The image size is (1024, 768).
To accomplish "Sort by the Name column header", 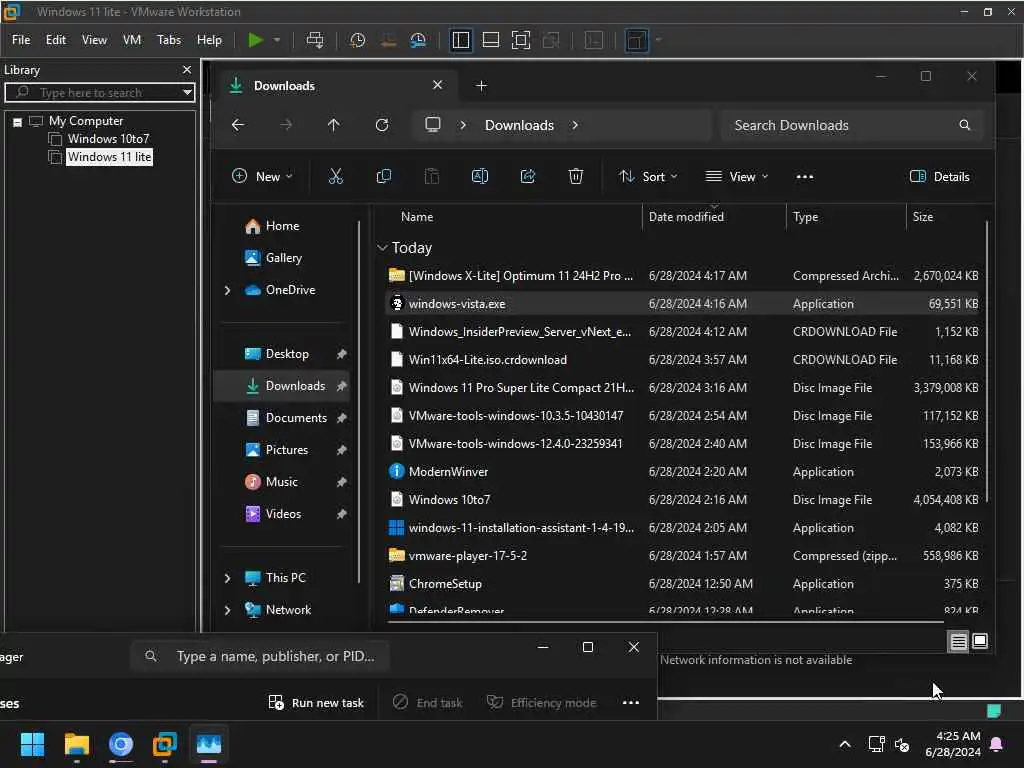I will click(417, 217).
